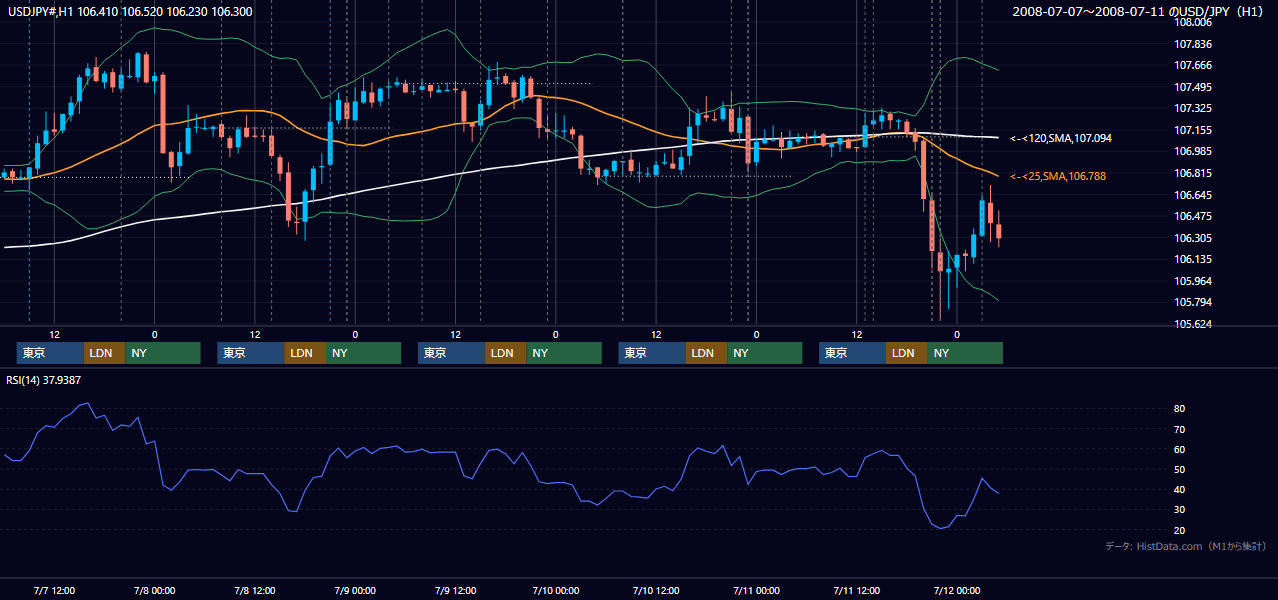Select the 7/8 12:00 time label

[254, 590]
